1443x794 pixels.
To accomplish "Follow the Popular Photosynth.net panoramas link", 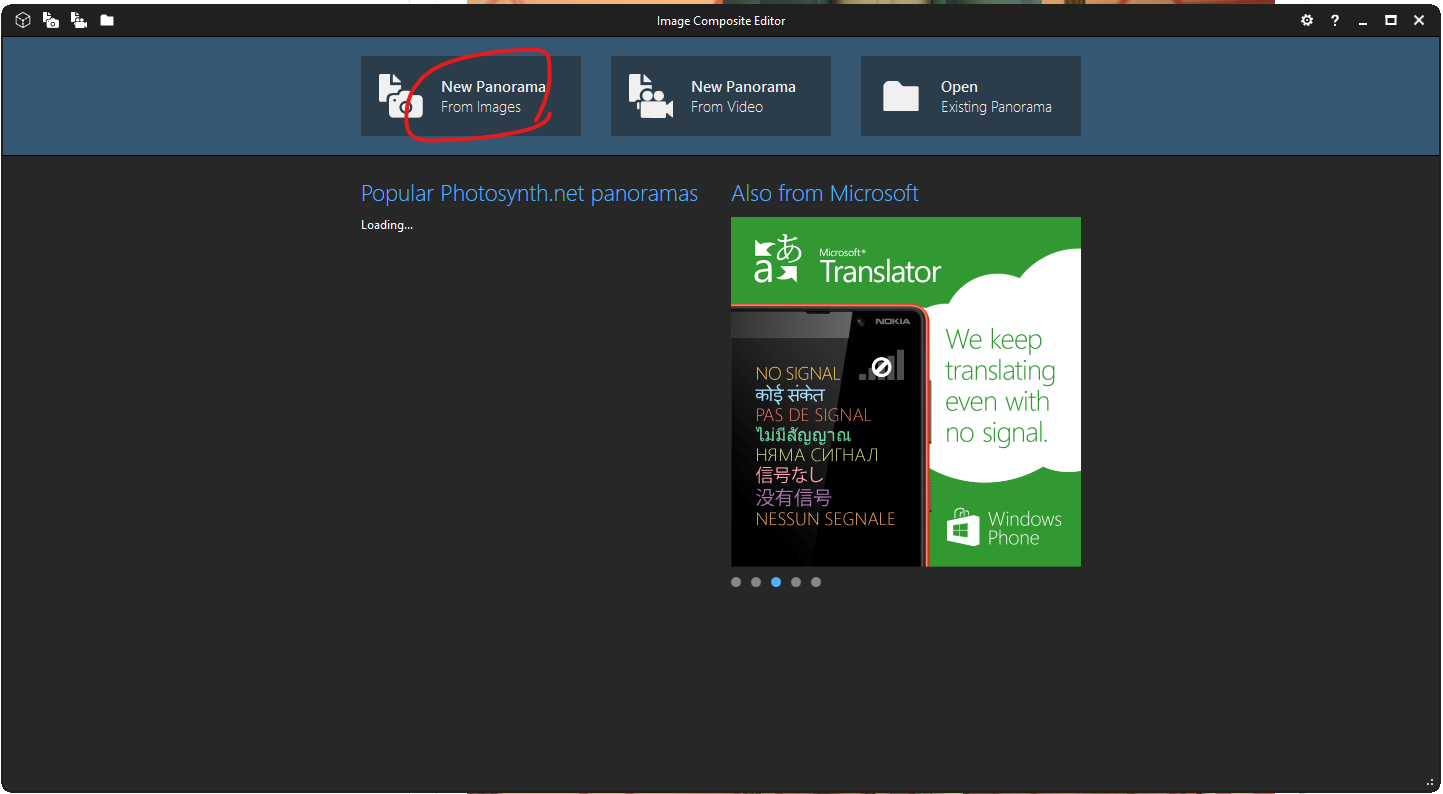I will (x=529, y=194).
